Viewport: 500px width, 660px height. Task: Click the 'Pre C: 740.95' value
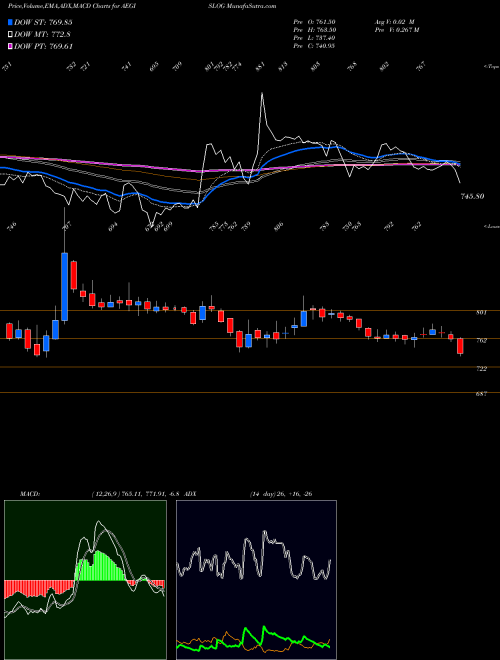314,46
